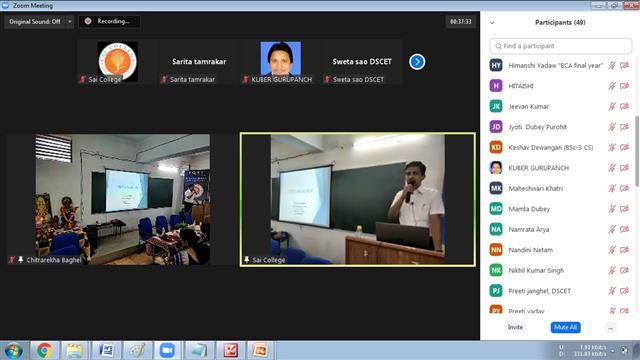Click the video icon for Namrata Arya
Screen dimensions: 640x360
624,229
